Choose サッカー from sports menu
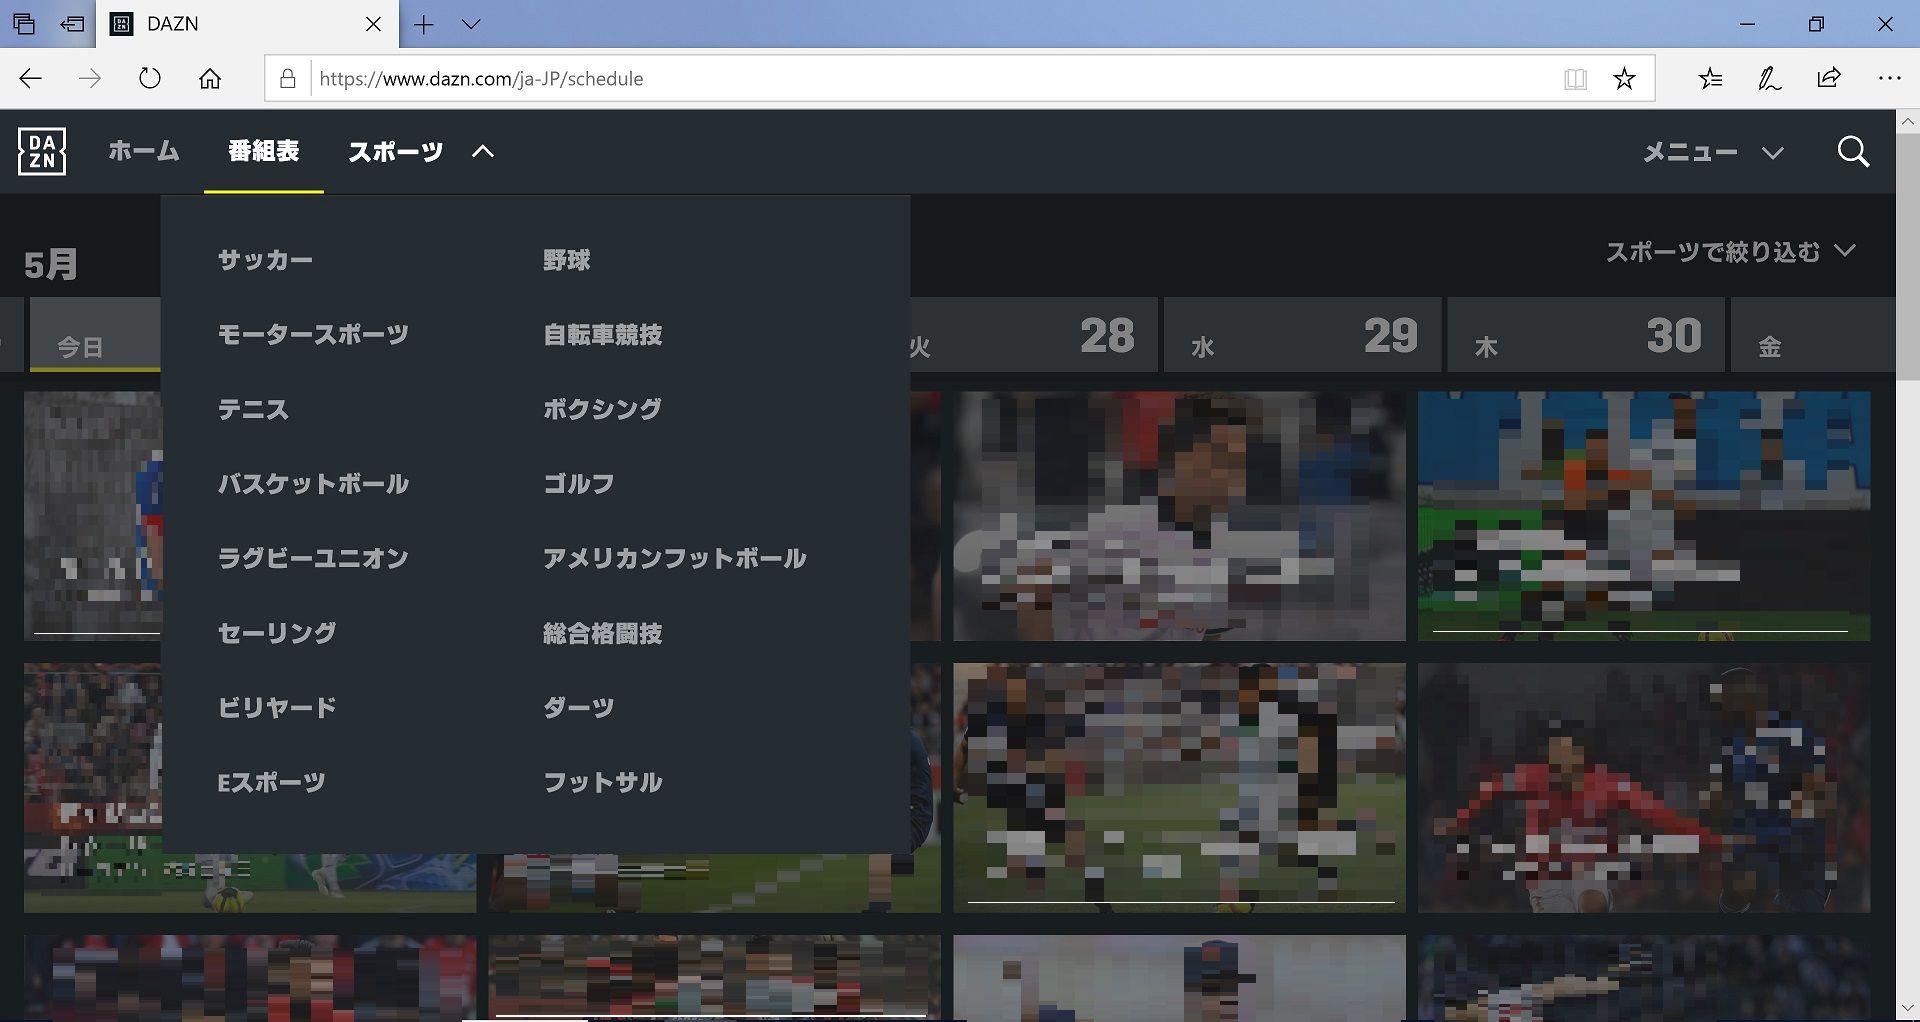 point(266,260)
